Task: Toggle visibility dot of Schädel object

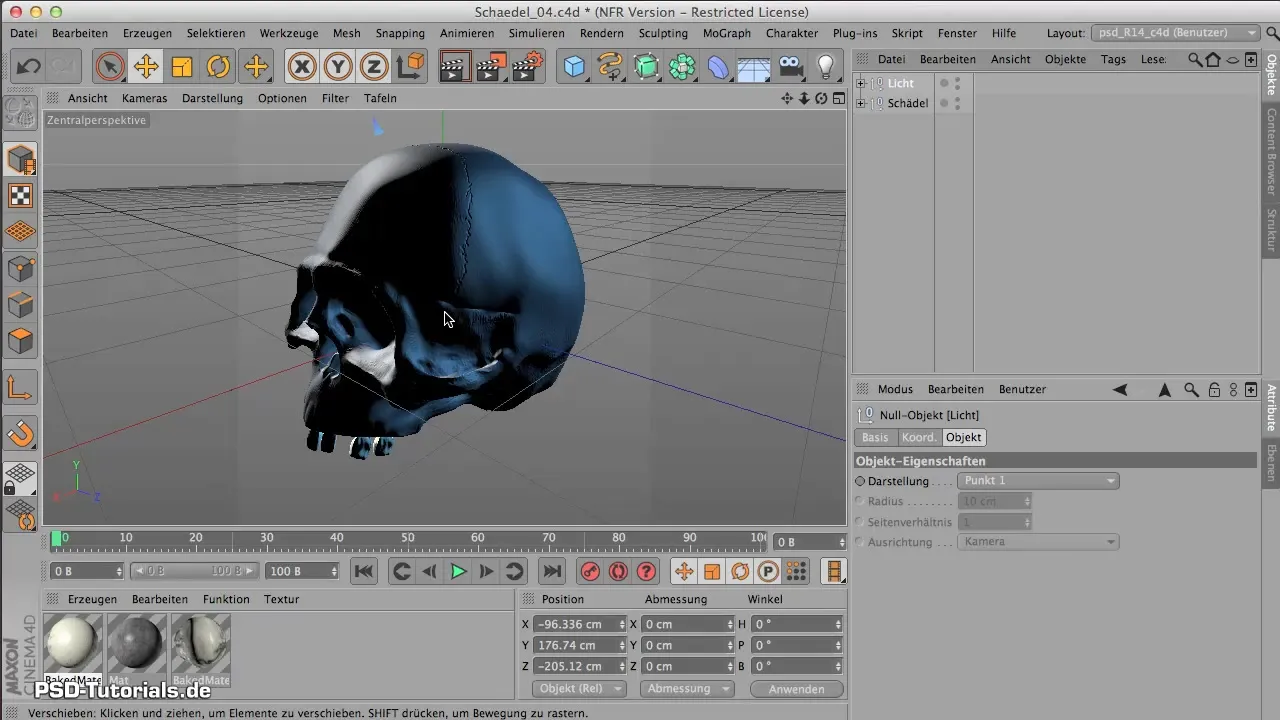Action: click(x=944, y=103)
